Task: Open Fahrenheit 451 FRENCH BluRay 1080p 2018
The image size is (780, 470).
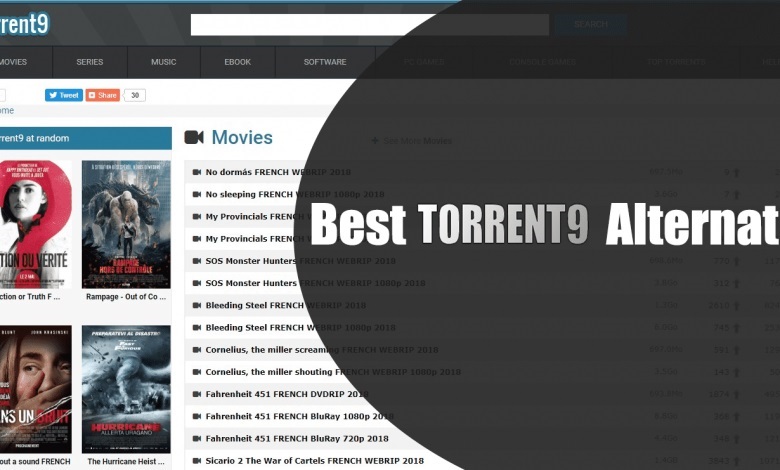Action: pyautogui.click(x=299, y=416)
